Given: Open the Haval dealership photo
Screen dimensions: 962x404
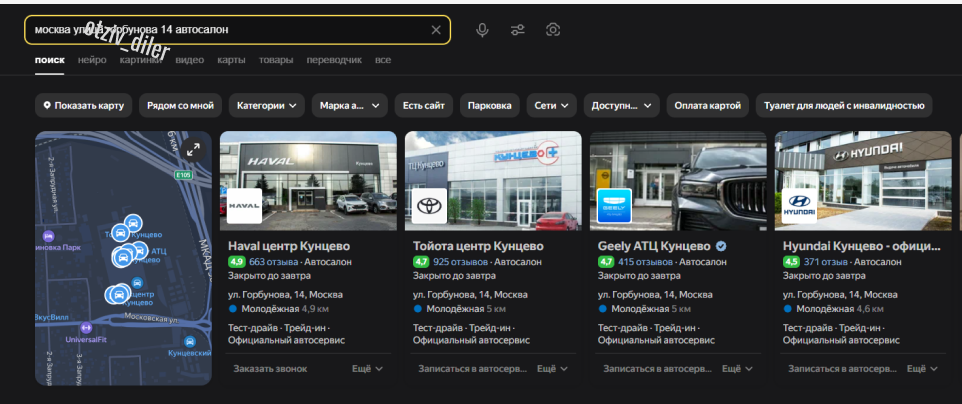Looking at the screenshot, I should pyautogui.click(x=308, y=181).
